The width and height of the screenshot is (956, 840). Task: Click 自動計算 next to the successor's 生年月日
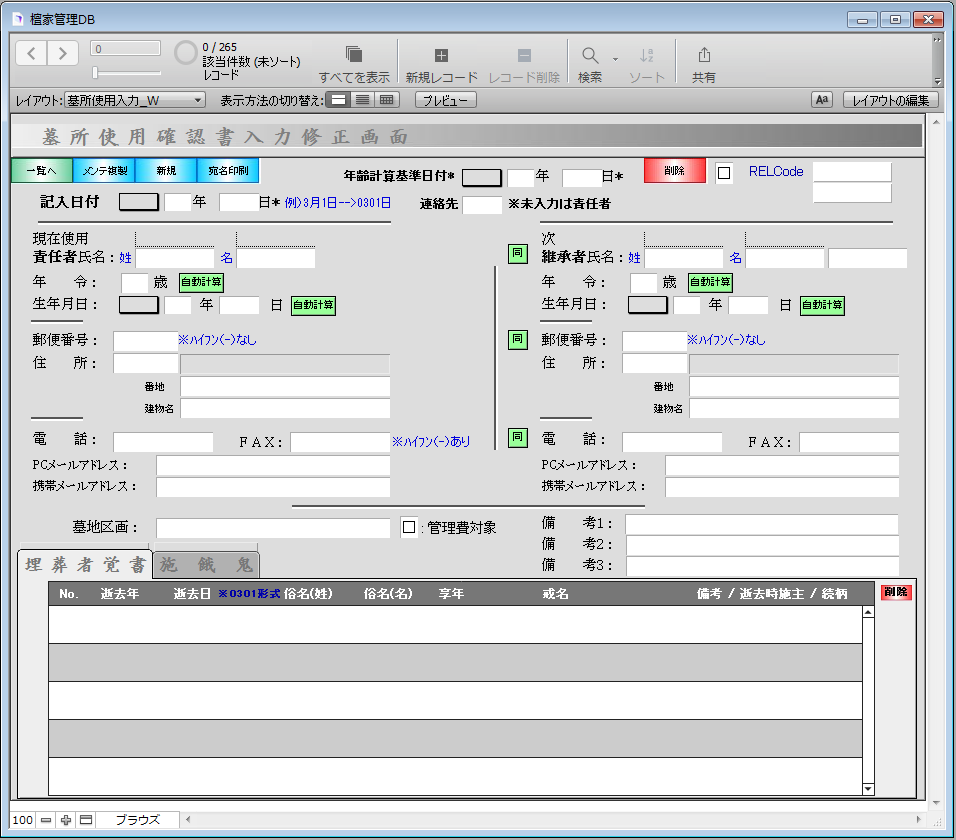tap(822, 305)
